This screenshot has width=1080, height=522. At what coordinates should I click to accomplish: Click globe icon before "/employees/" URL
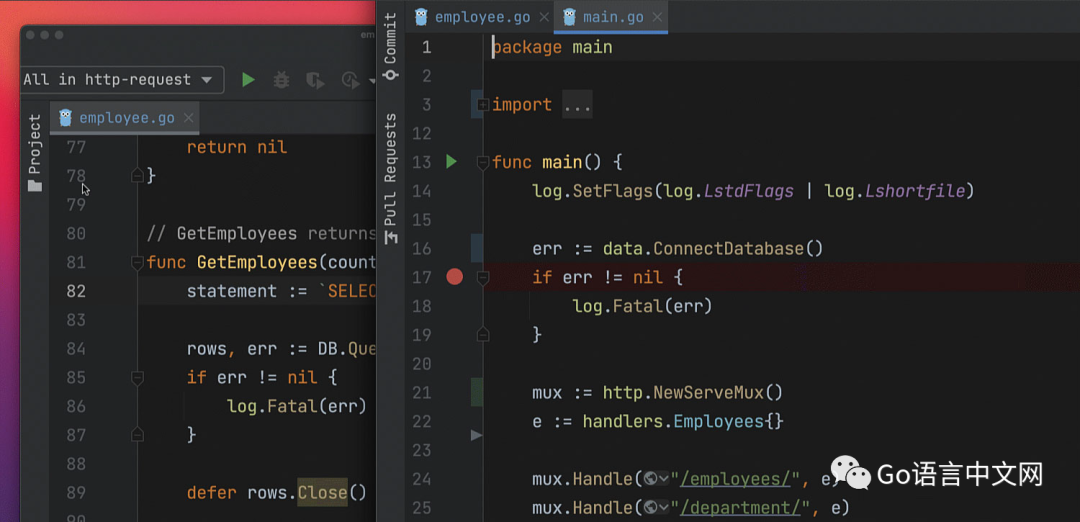click(x=650, y=479)
